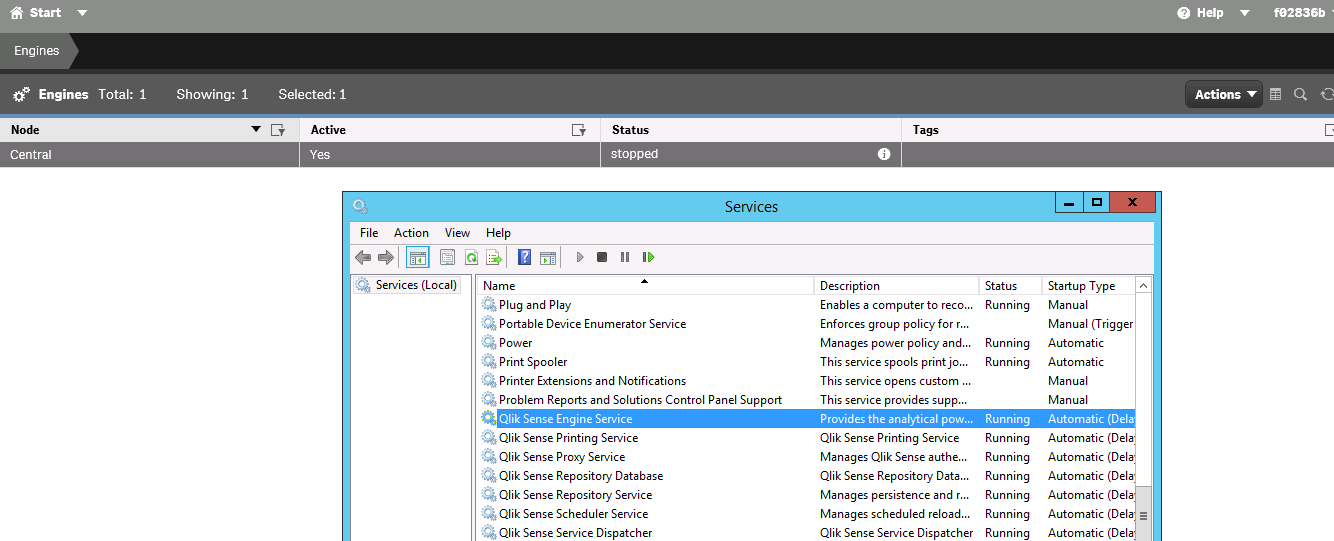
Task: Click the search magnifier in Engines header
Action: 1300,94
